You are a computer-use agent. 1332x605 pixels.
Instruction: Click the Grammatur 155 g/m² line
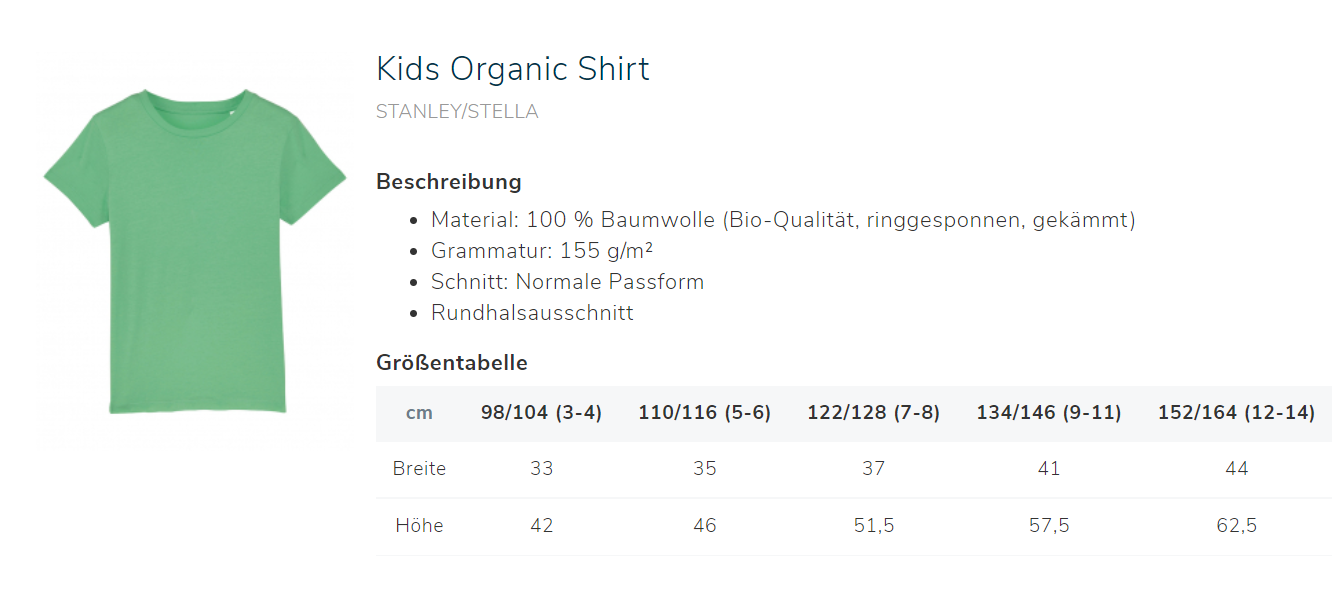tap(542, 251)
